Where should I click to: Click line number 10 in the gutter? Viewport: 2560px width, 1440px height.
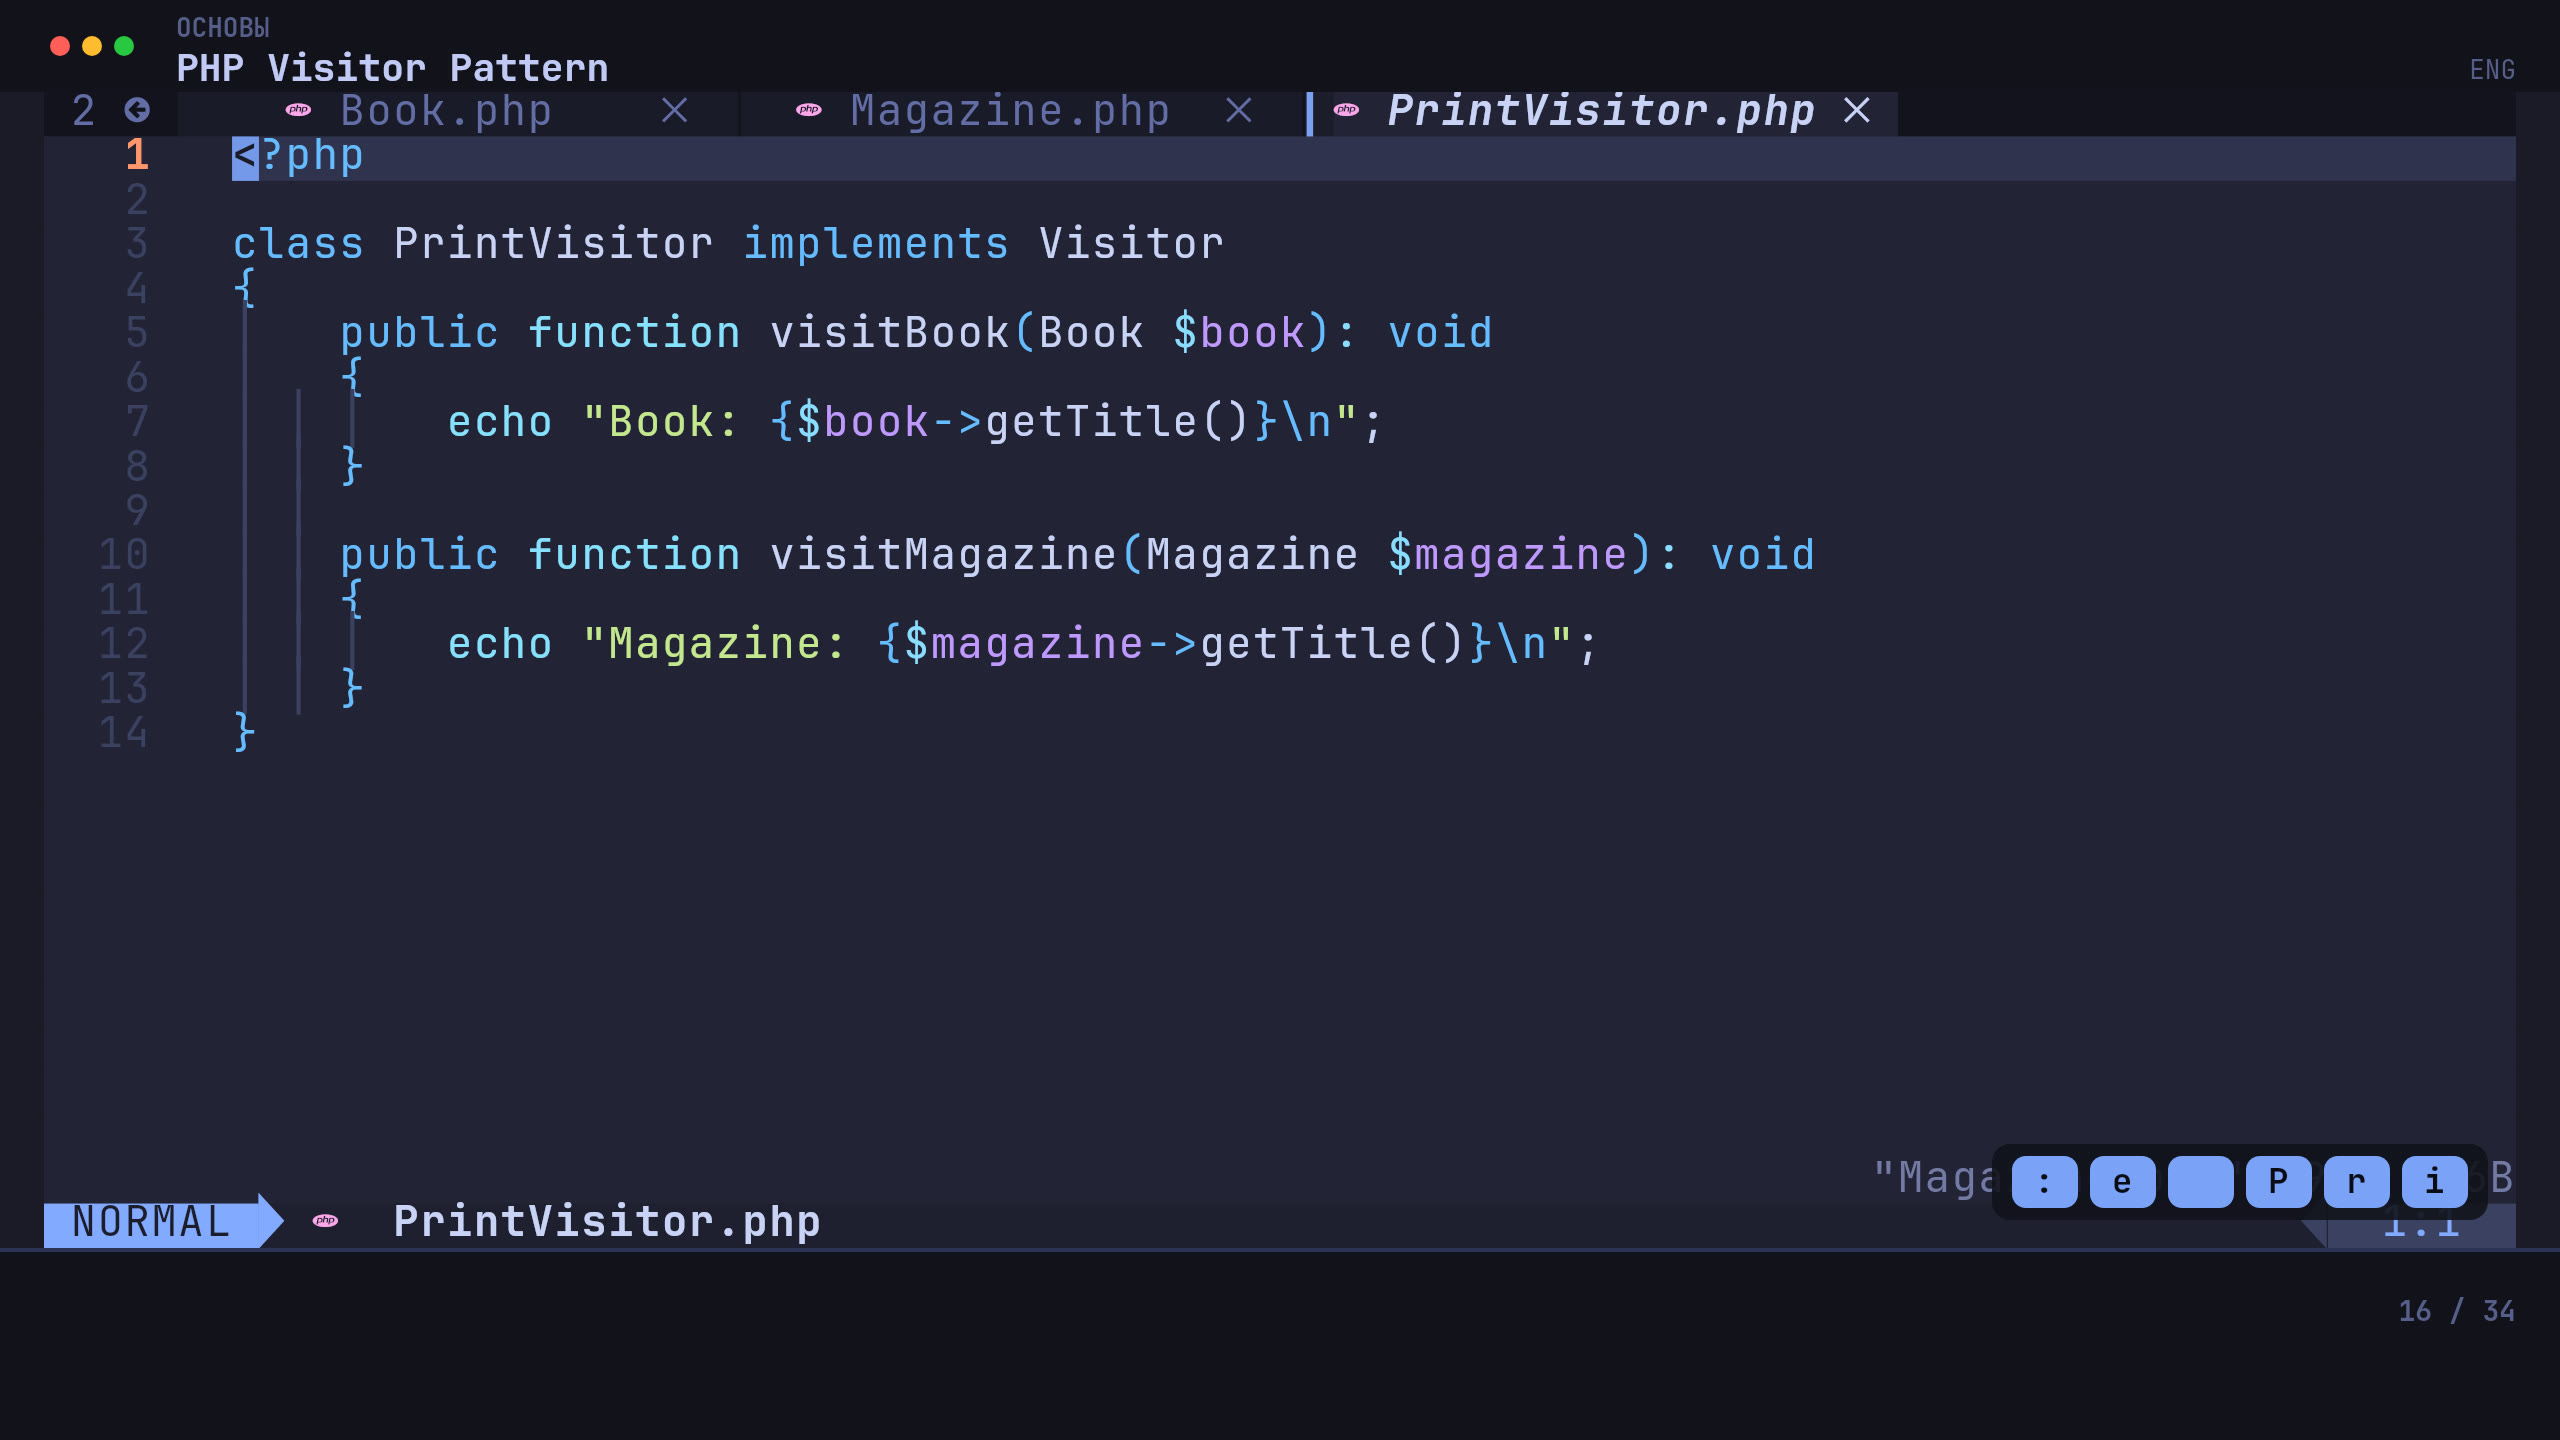pyautogui.click(x=124, y=555)
